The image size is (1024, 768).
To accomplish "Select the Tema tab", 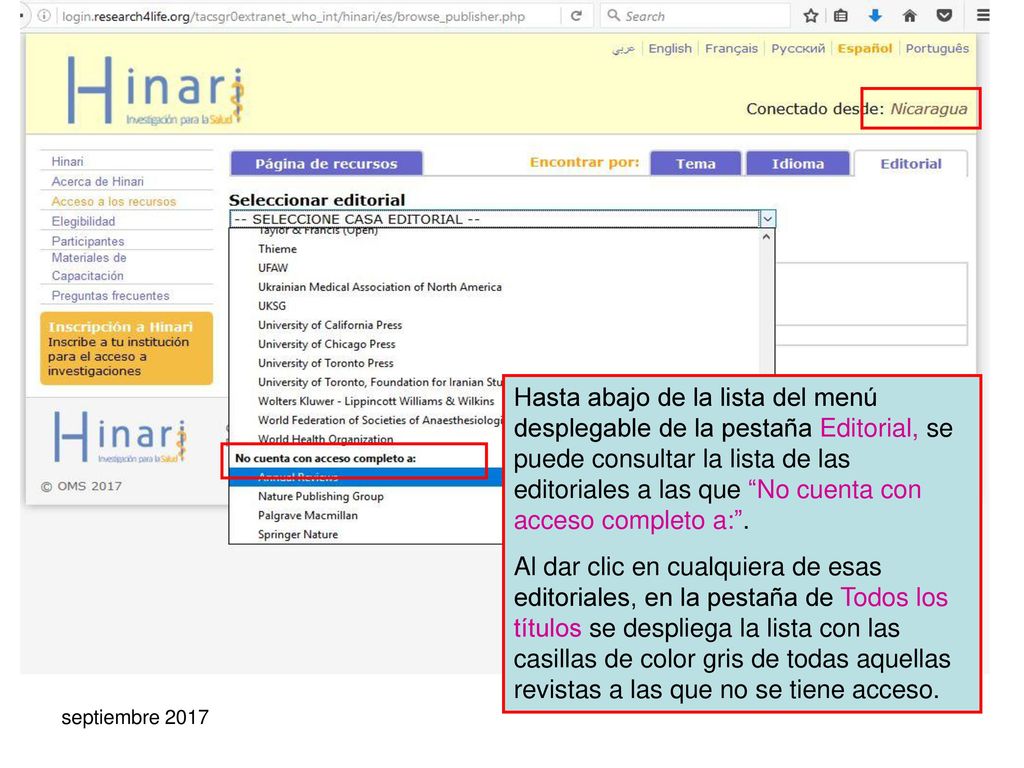I will 696,163.
